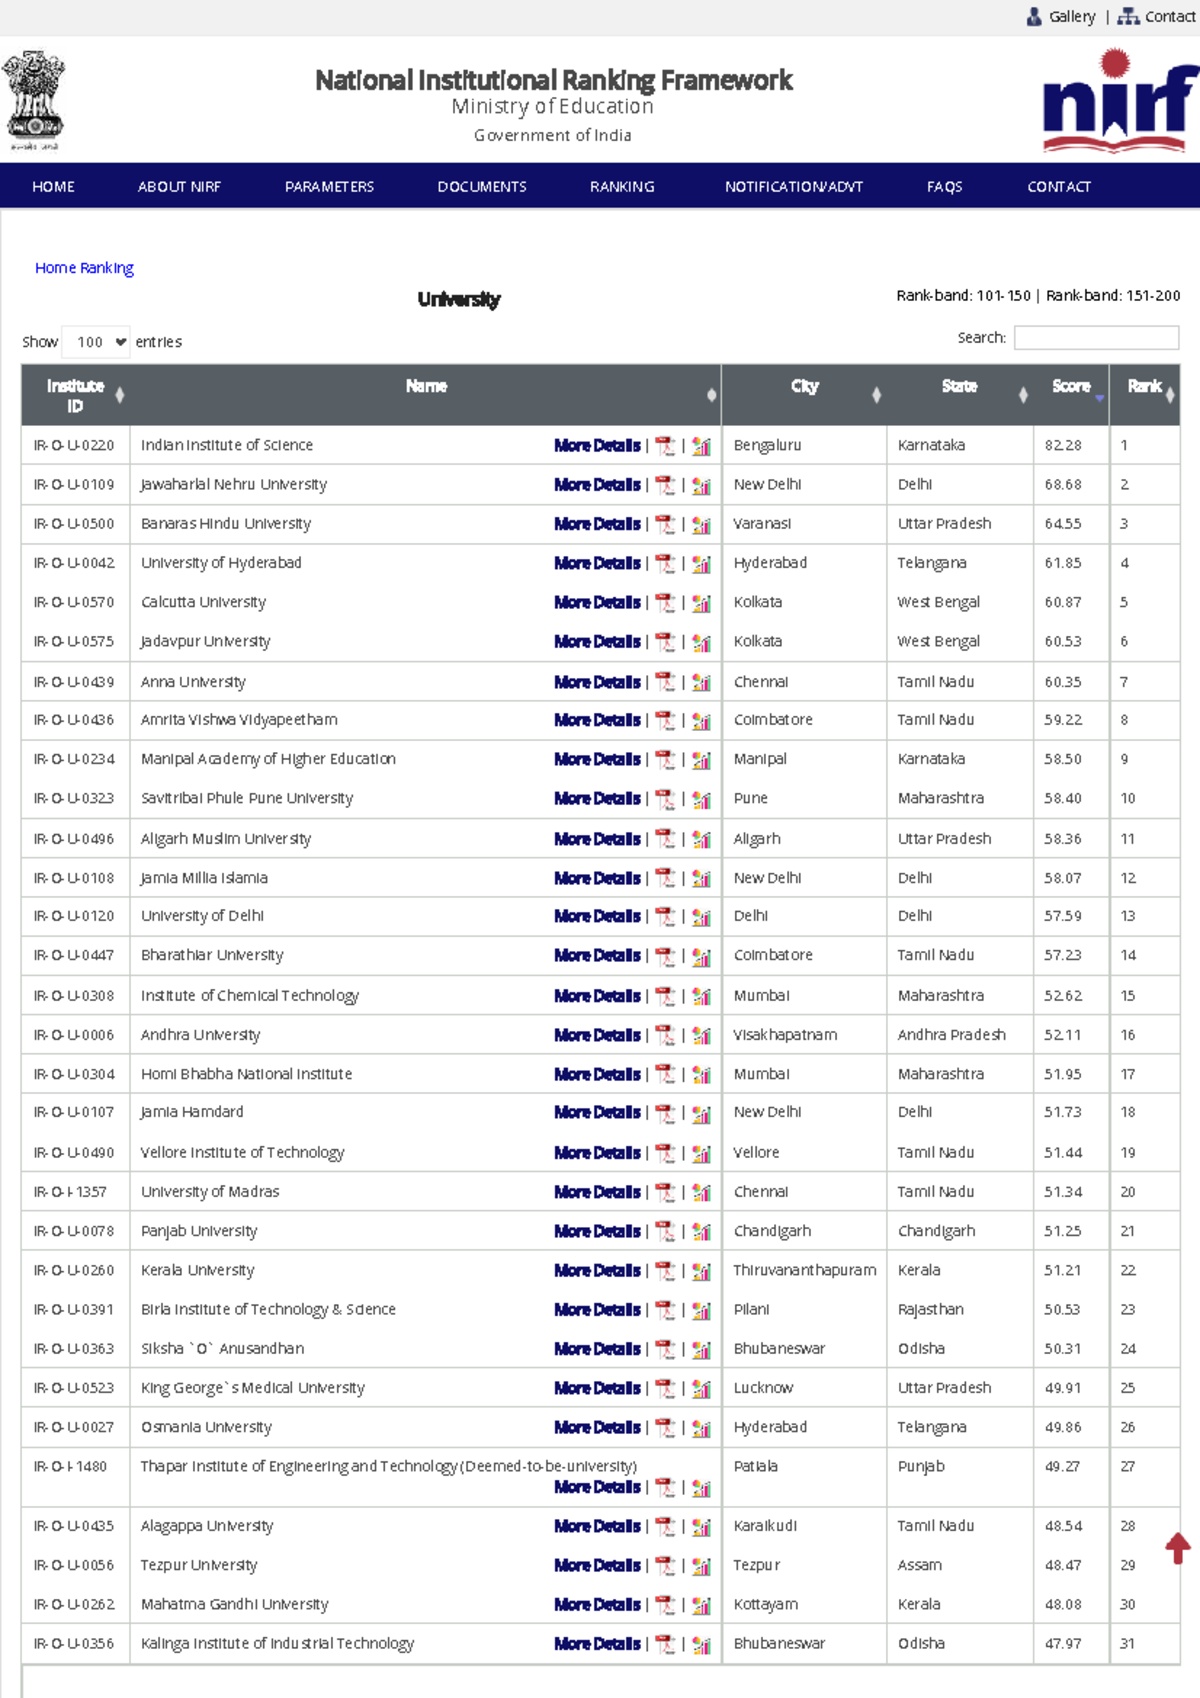Open the HOME menu item
Screen dimensions: 1200x1698
(53, 187)
